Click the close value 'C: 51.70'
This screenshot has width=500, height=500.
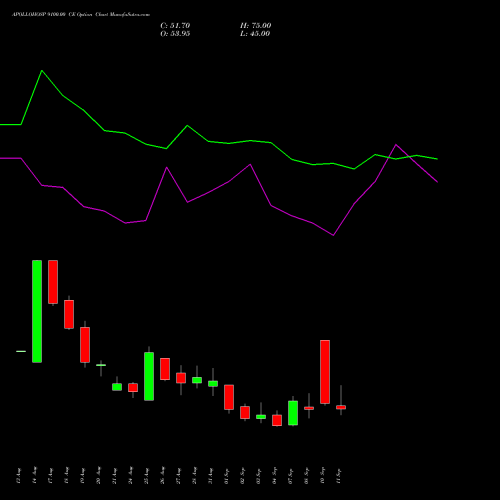(x=175, y=26)
